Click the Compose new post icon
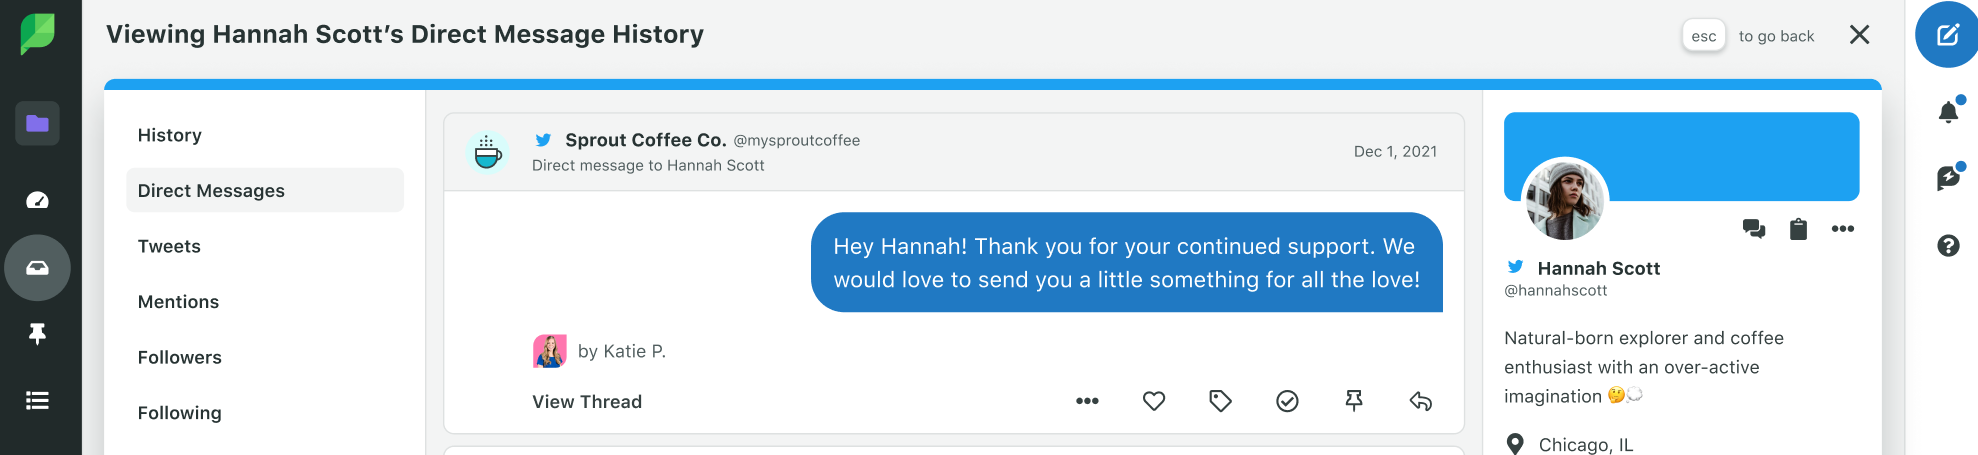This screenshot has height=455, width=1978. coord(1947,35)
